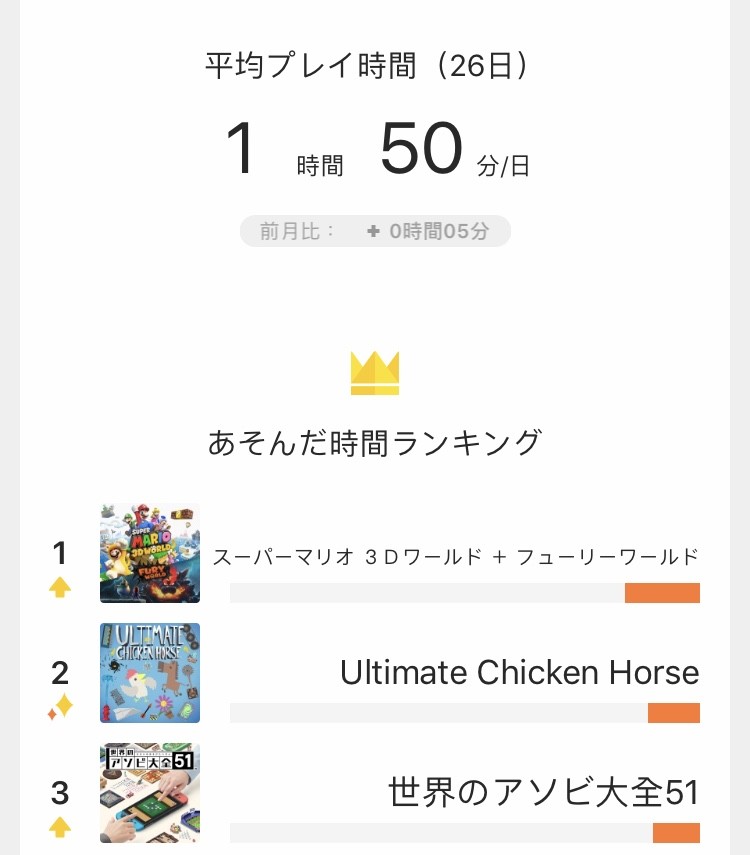Open the 世界のアソビ大全51 cover thumbnail
Screen dimensions: 750x855
click(150, 793)
